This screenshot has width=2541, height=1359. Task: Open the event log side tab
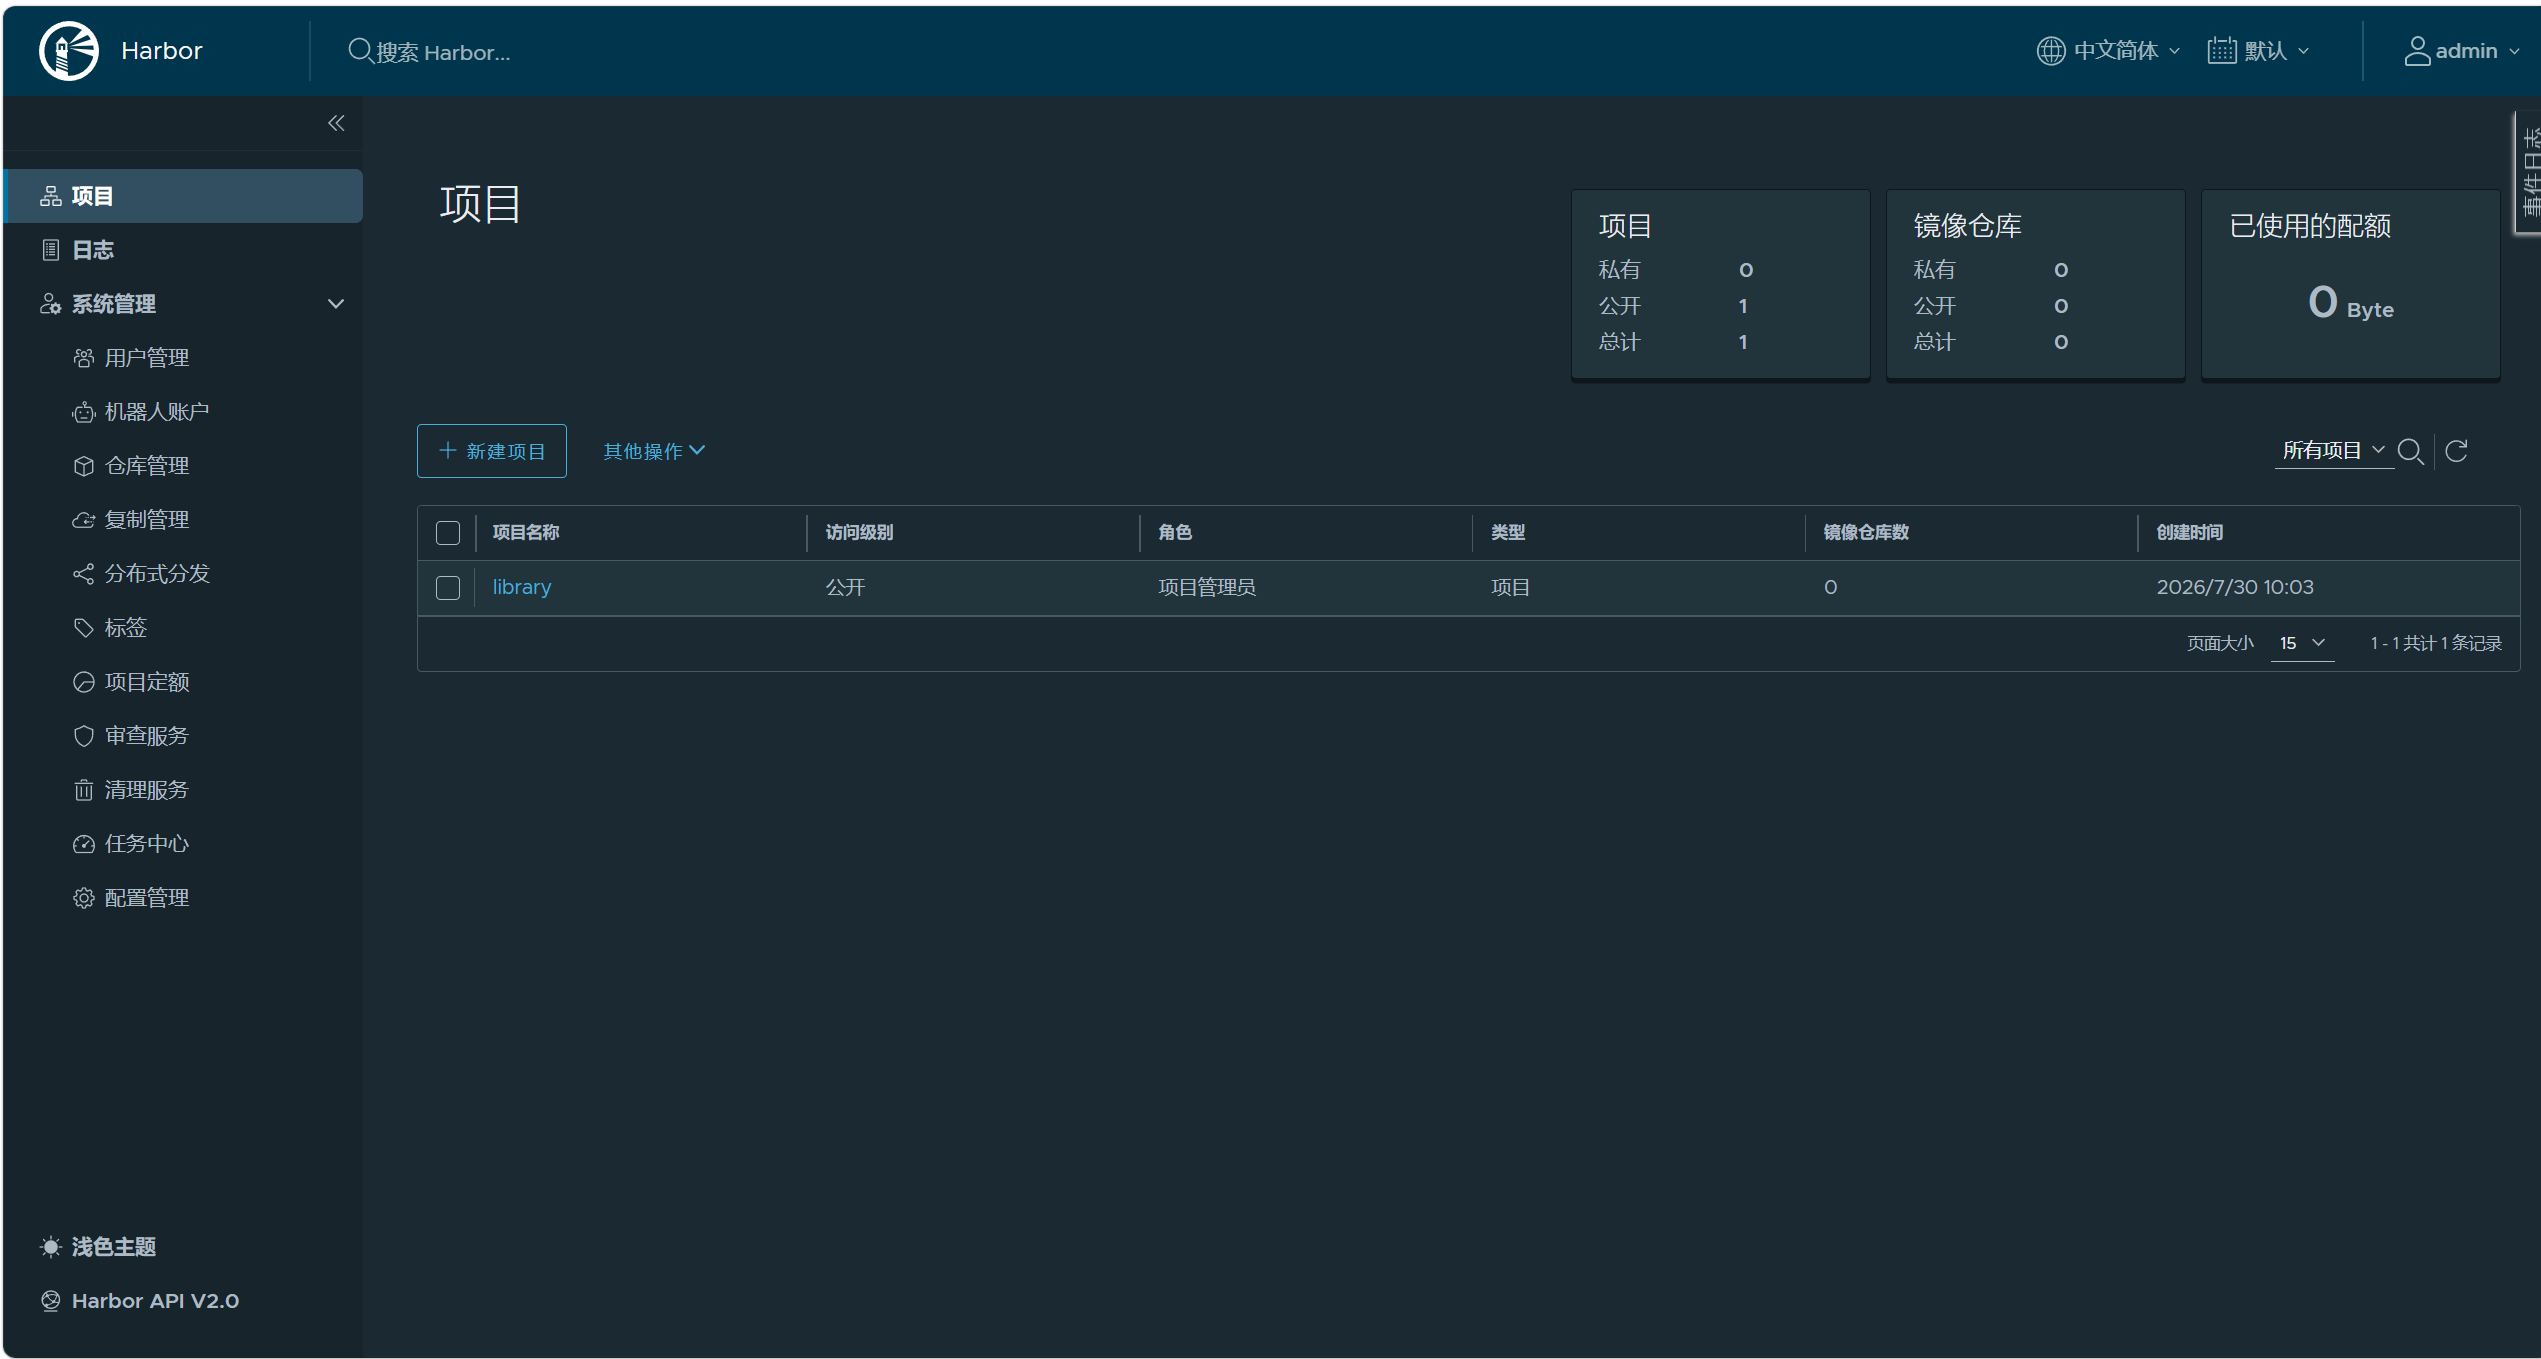click(2530, 172)
